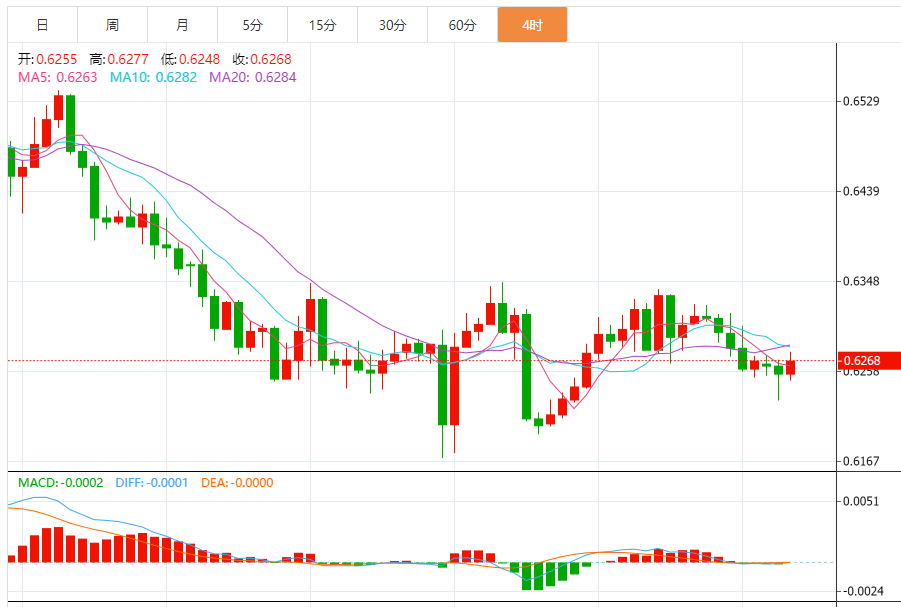Click the DEA:-0.0000 label
This screenshot has width=901, height=607.
pyautogui.click(x=237, y=483)
